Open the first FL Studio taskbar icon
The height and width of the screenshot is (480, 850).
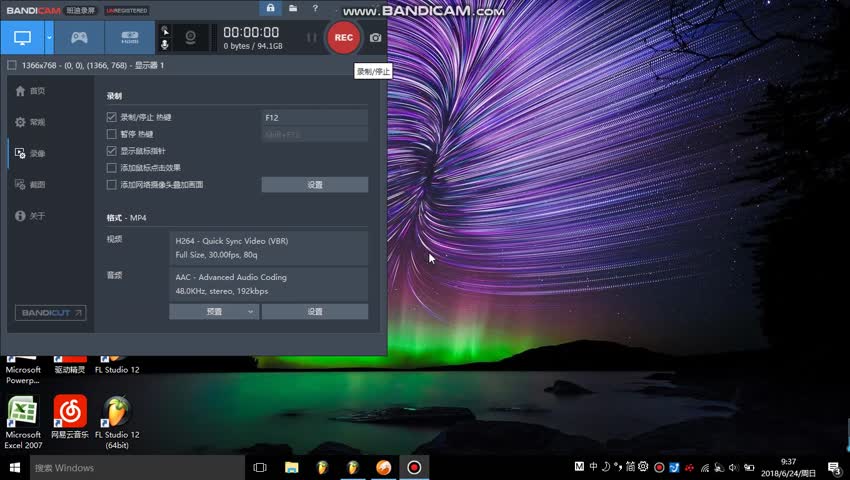(323, 467)
